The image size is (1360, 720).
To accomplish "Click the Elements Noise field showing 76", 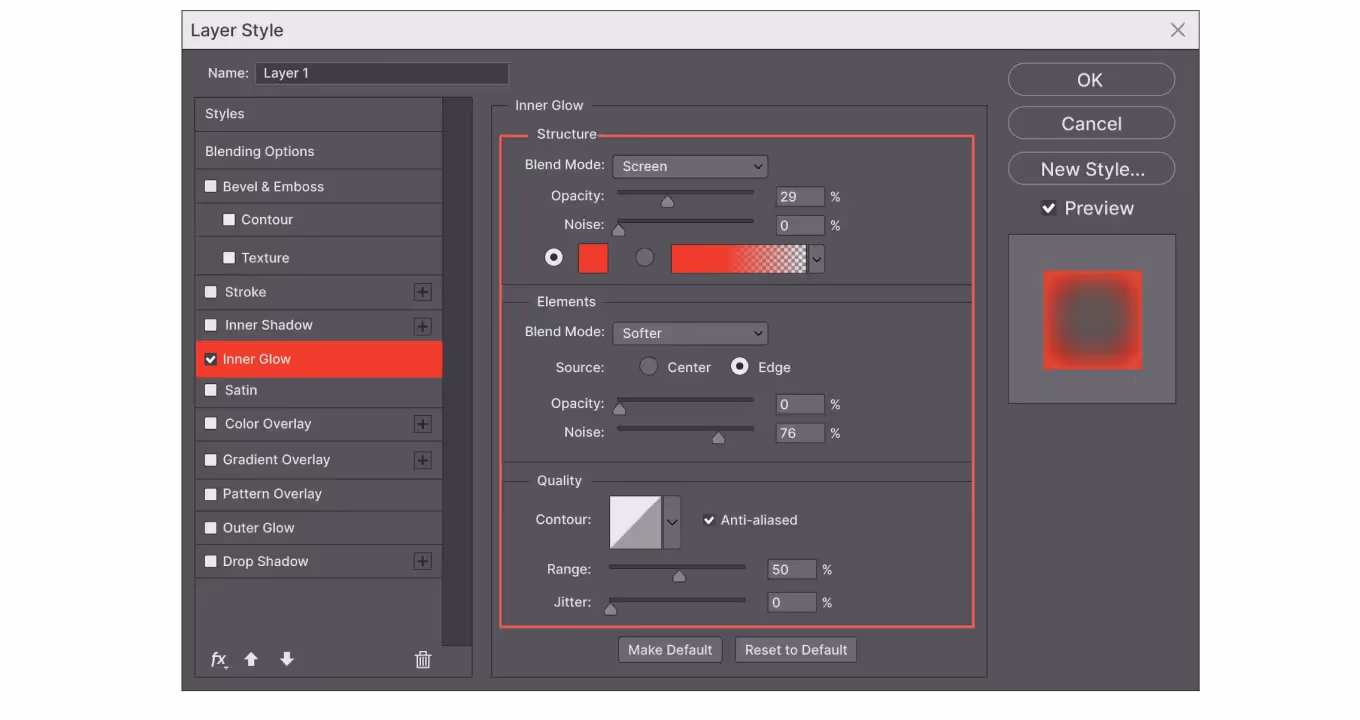I will coord(801,433).
